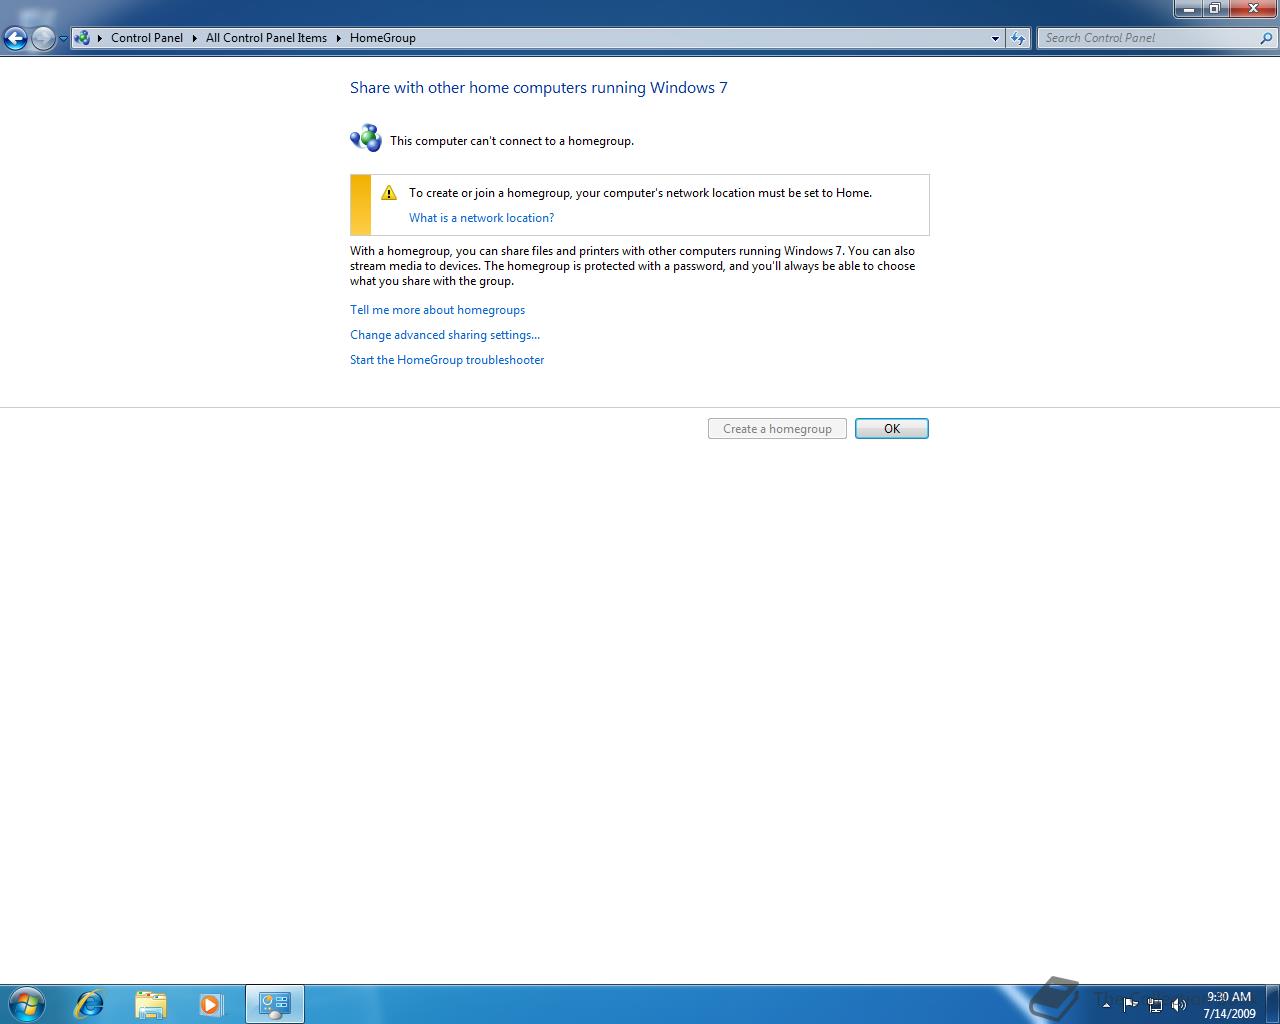Minimize the HomeGroup window

[1188, 9]
